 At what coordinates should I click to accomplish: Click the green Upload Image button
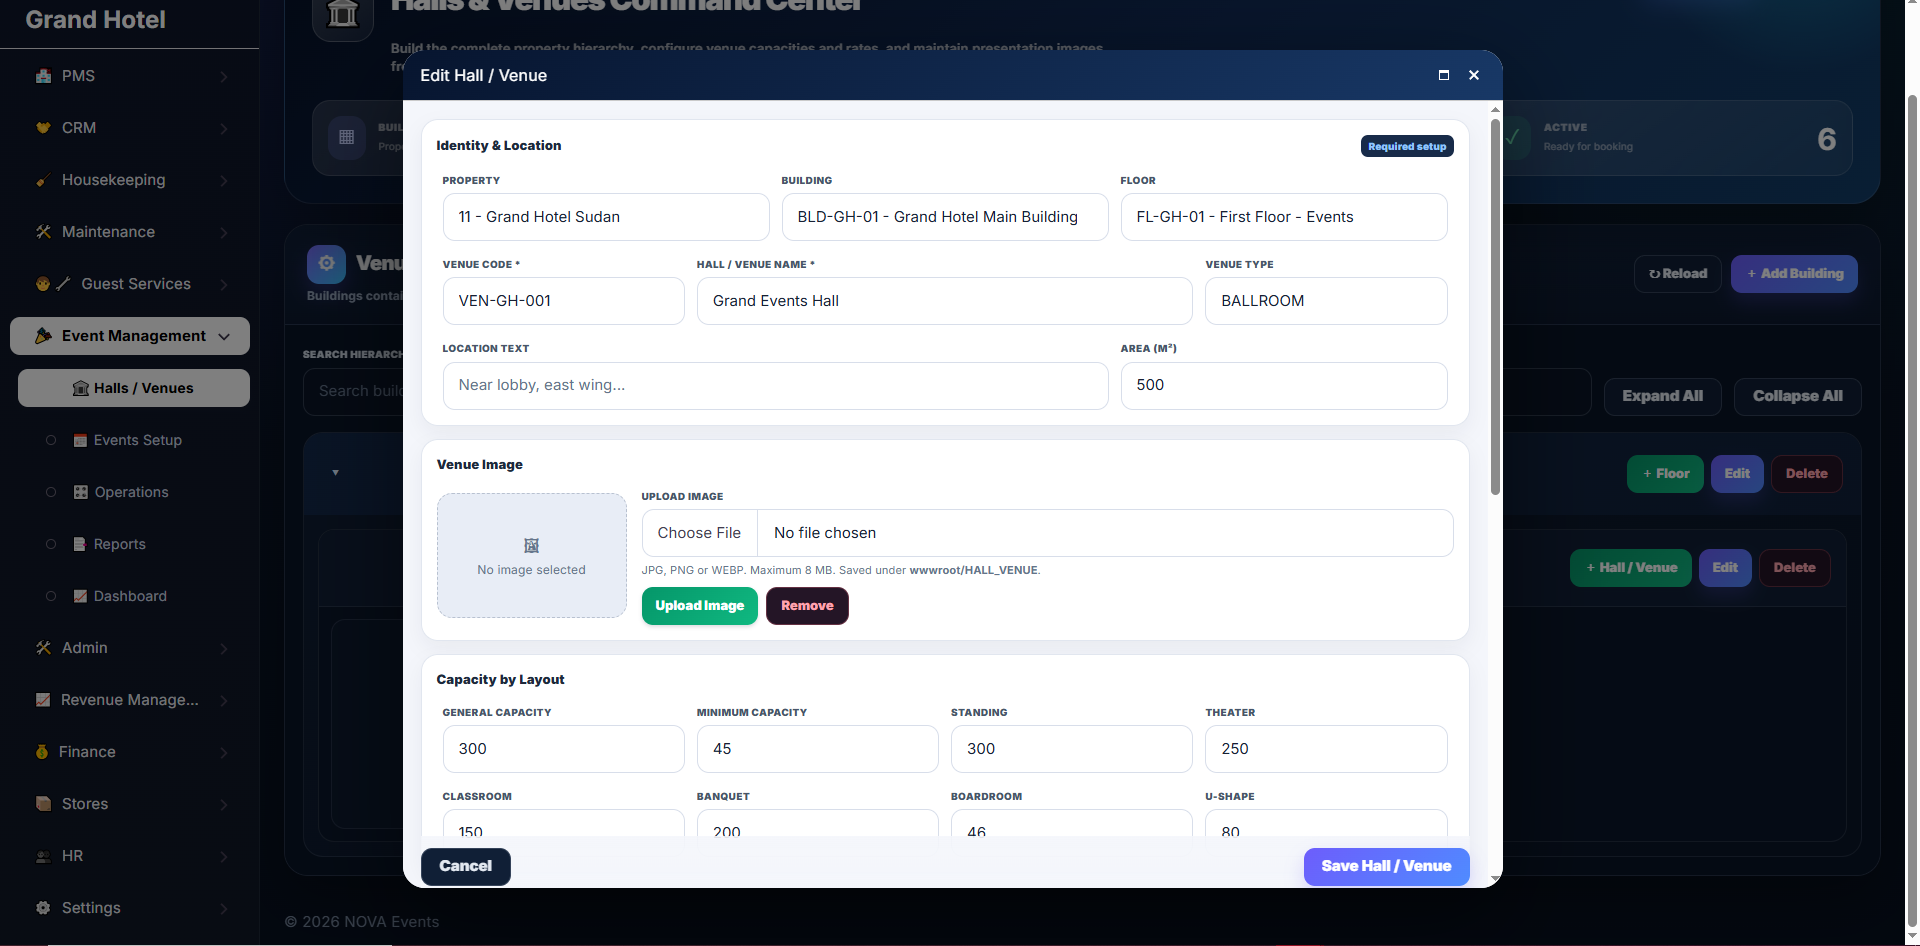(x=700, y=606)
